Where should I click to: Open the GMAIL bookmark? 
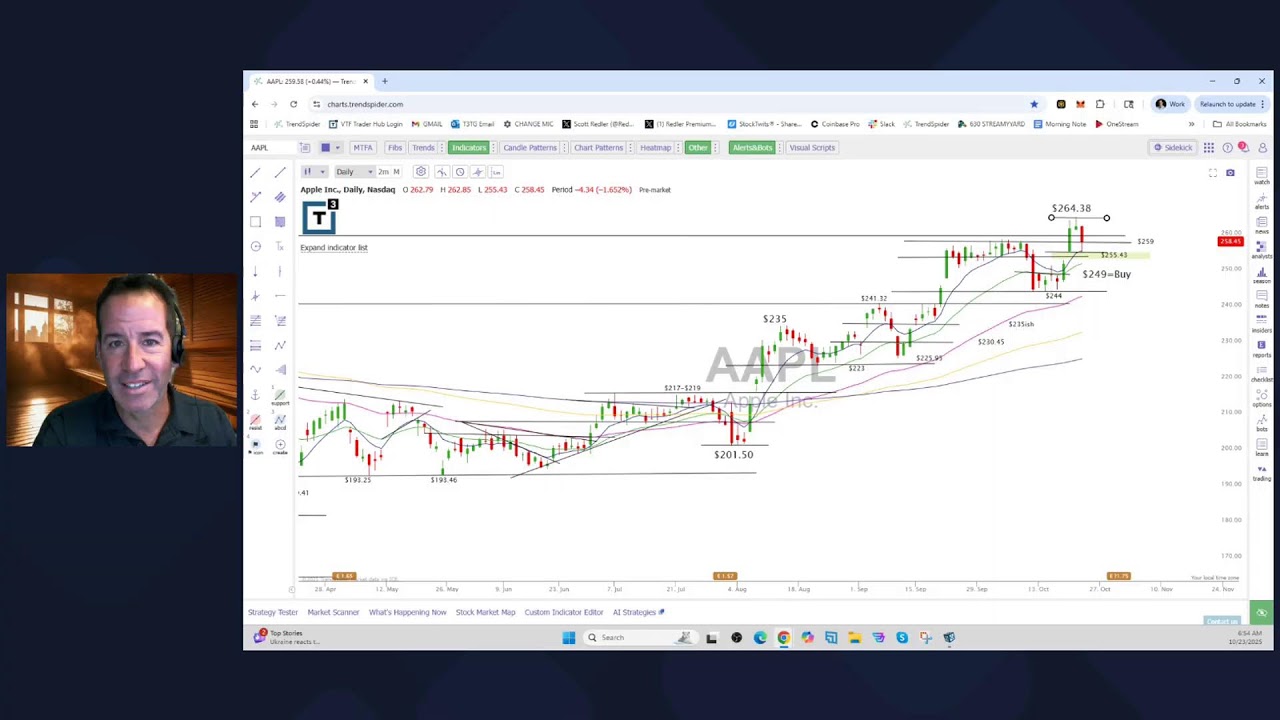tap(427, 124)
